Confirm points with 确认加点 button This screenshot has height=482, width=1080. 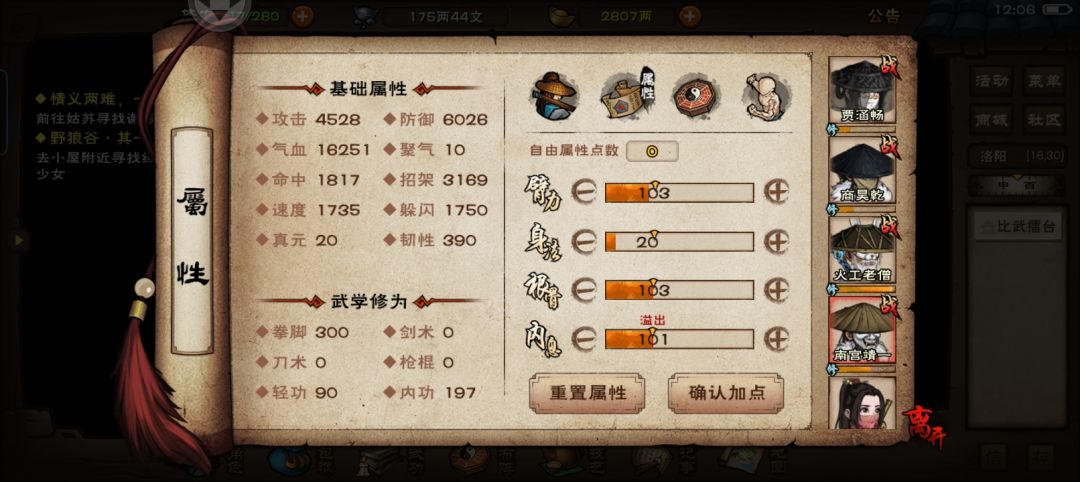coord(726,393)
